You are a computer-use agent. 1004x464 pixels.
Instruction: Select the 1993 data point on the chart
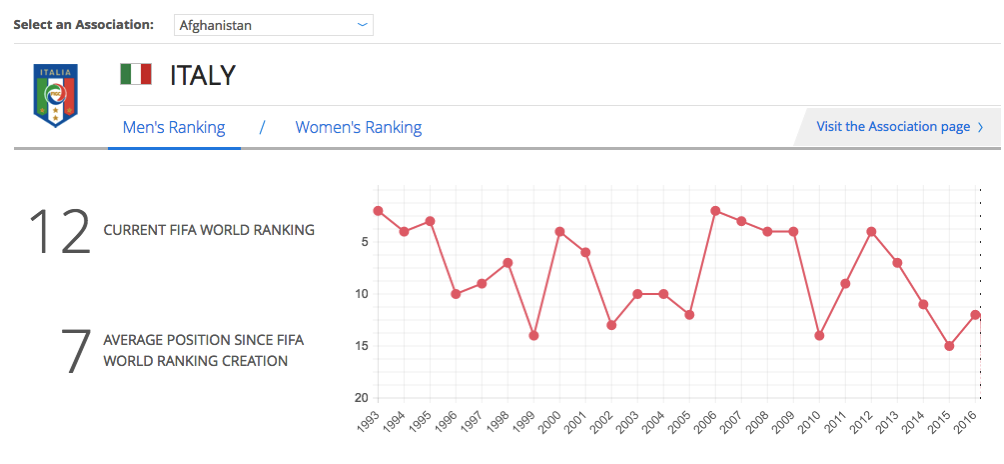[x=378, y=211]
